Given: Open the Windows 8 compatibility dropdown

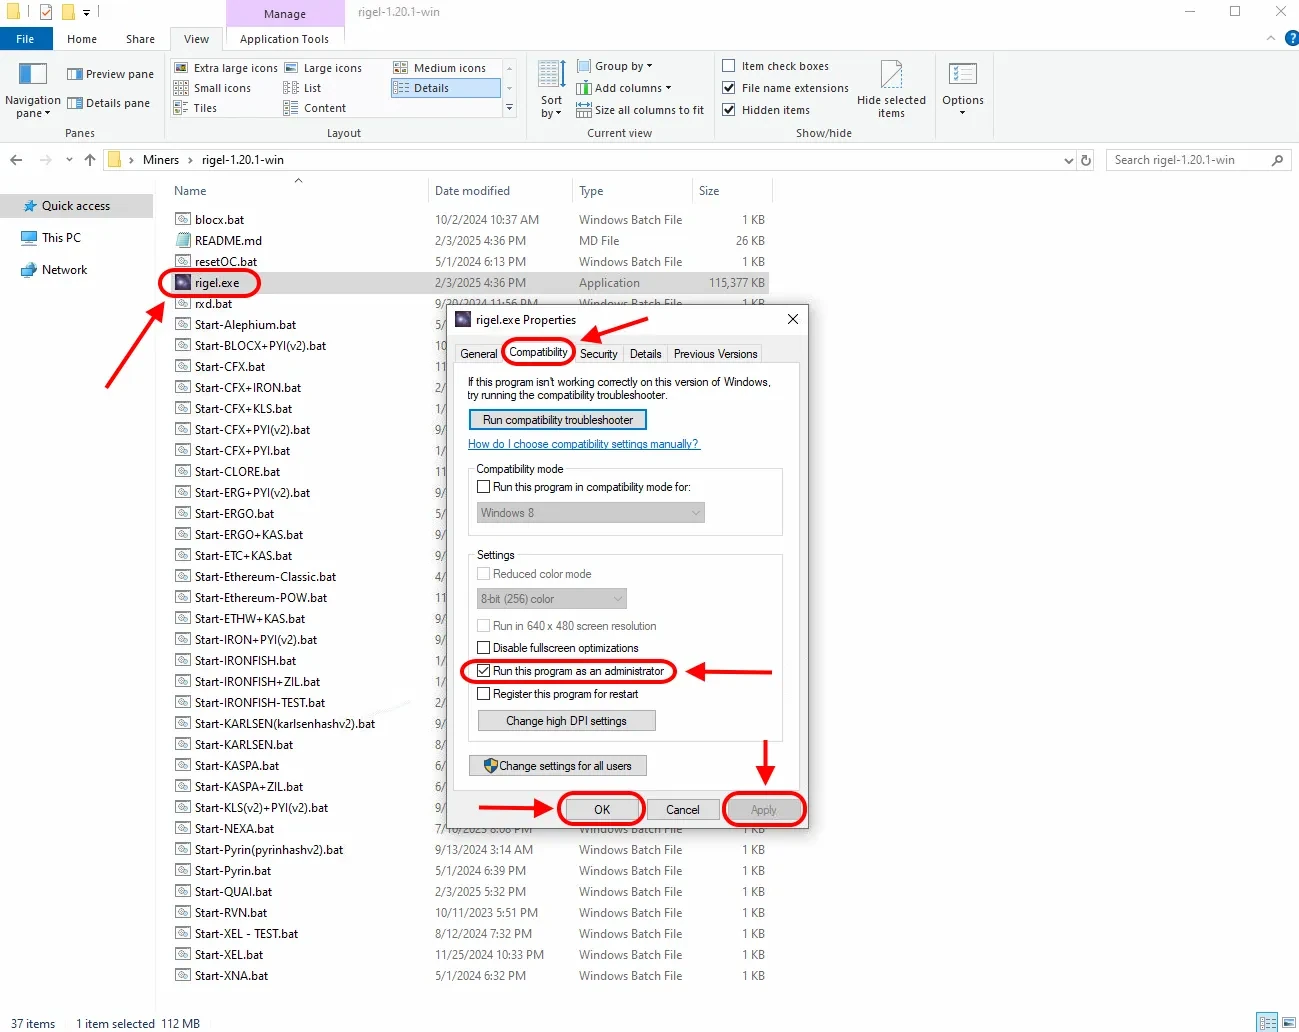Looking at the screenshot, I should point(590,513).
